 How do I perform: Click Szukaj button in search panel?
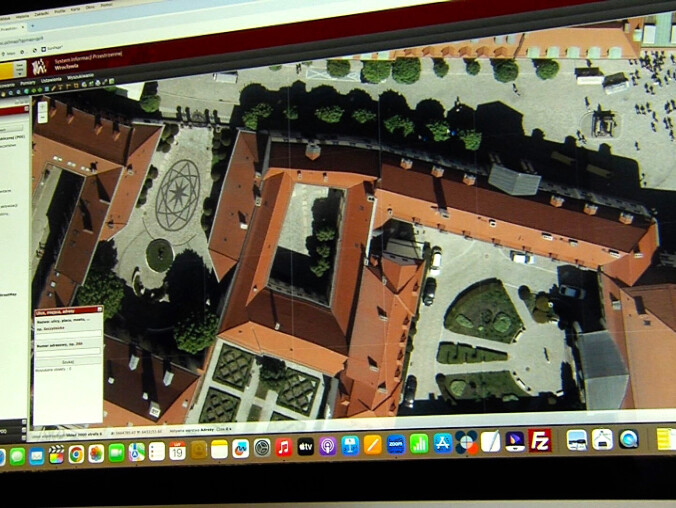68,362
